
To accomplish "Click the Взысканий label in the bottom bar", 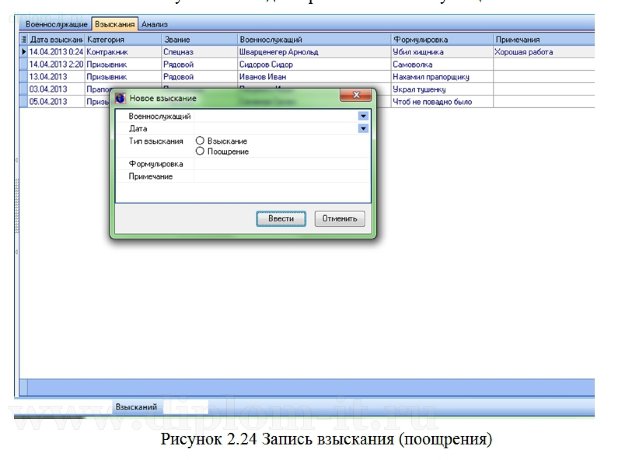I will click(136, 407).
